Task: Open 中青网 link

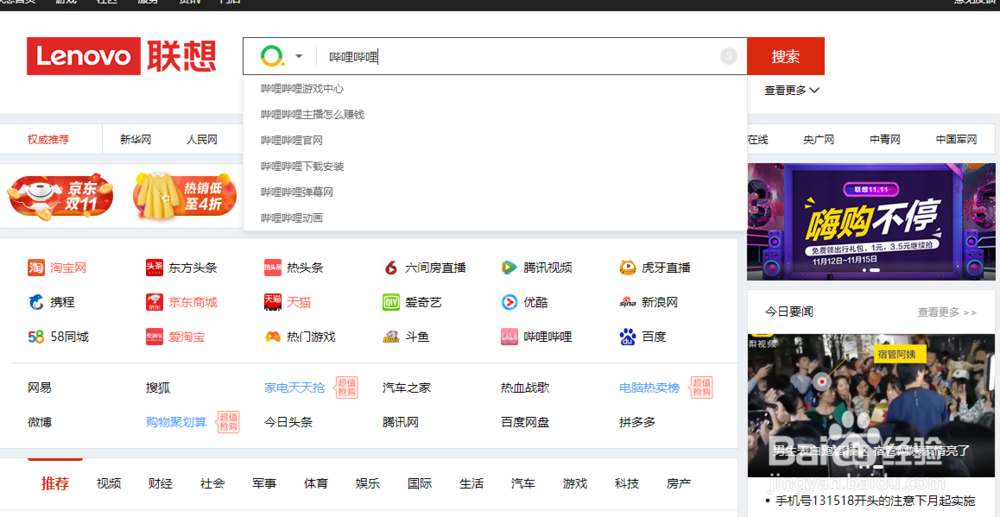Action: pyautogui.click(x=885, y=140)
